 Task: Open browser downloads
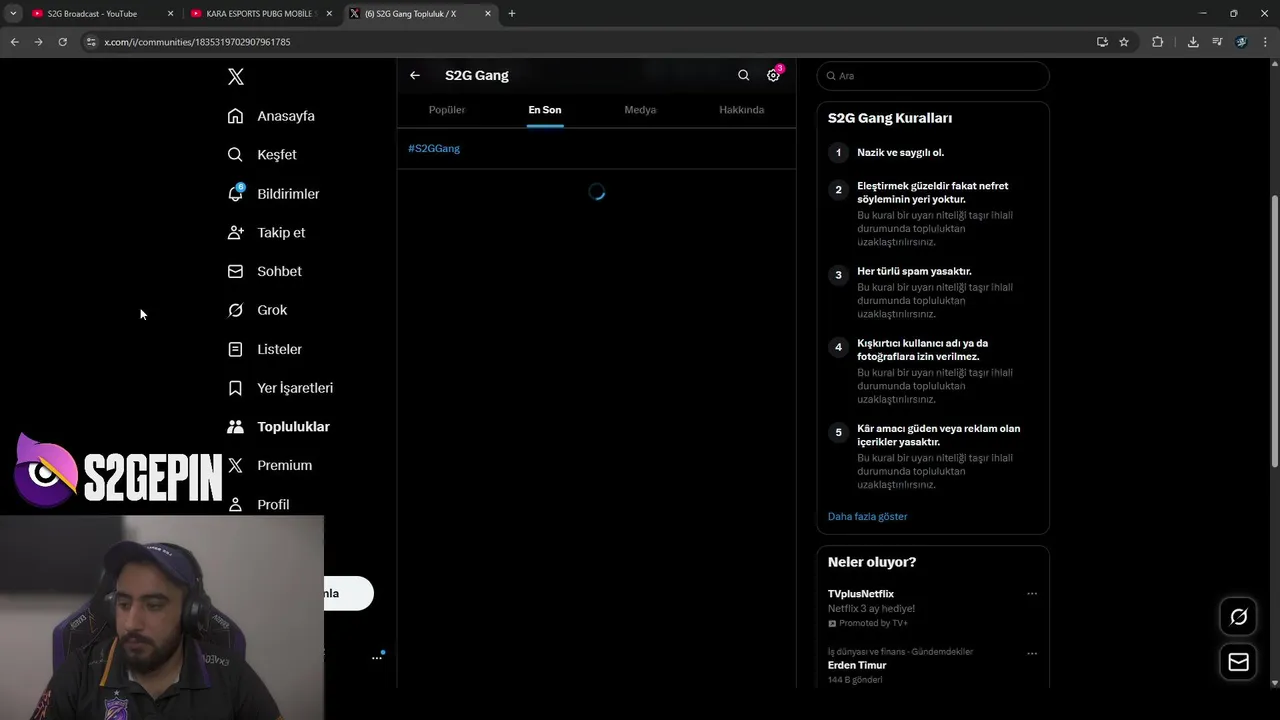(1193, 42)
